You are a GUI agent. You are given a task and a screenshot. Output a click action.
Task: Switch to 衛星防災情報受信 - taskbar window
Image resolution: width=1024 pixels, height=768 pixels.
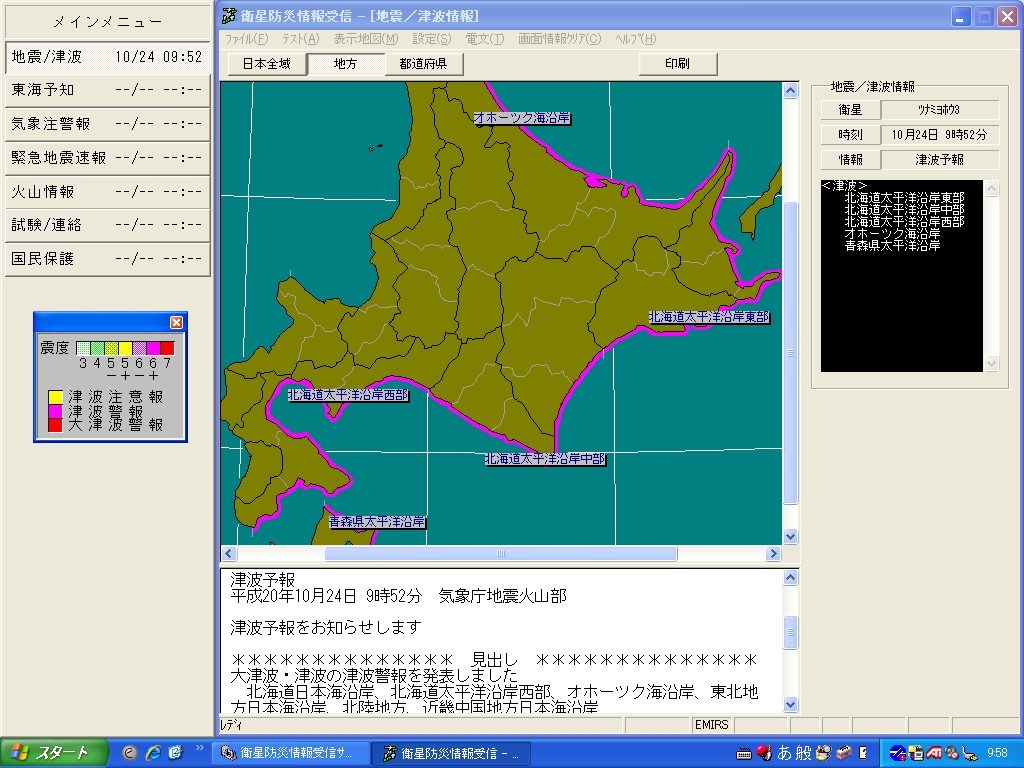450,753
